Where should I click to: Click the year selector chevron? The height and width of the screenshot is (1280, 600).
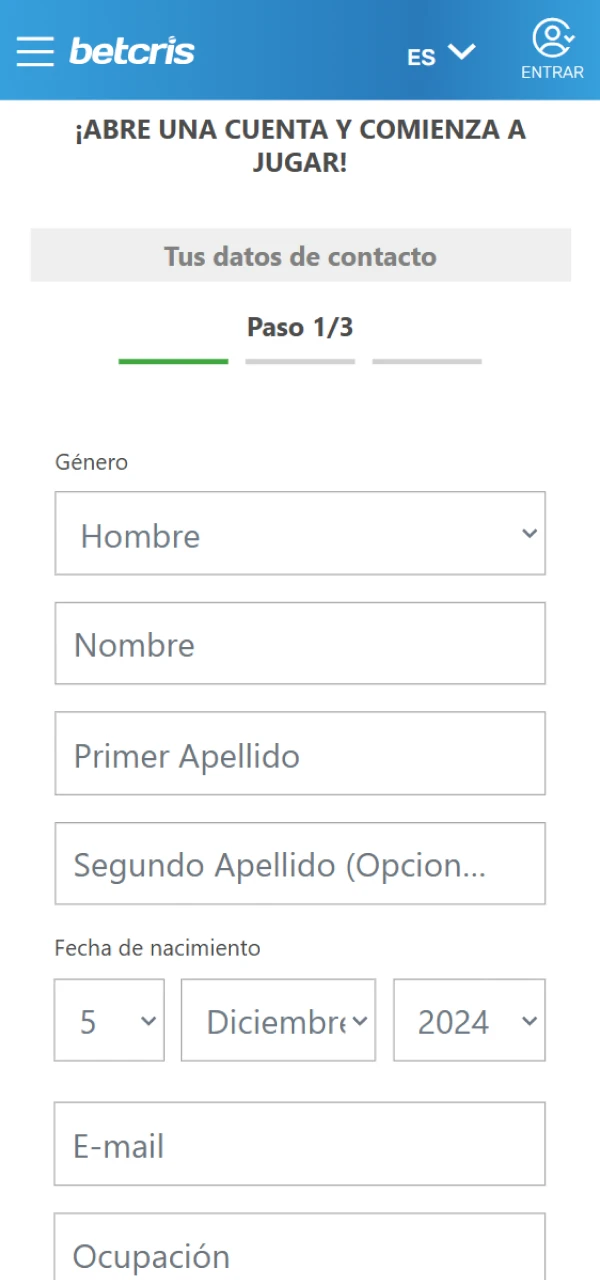click(528, 1019)
